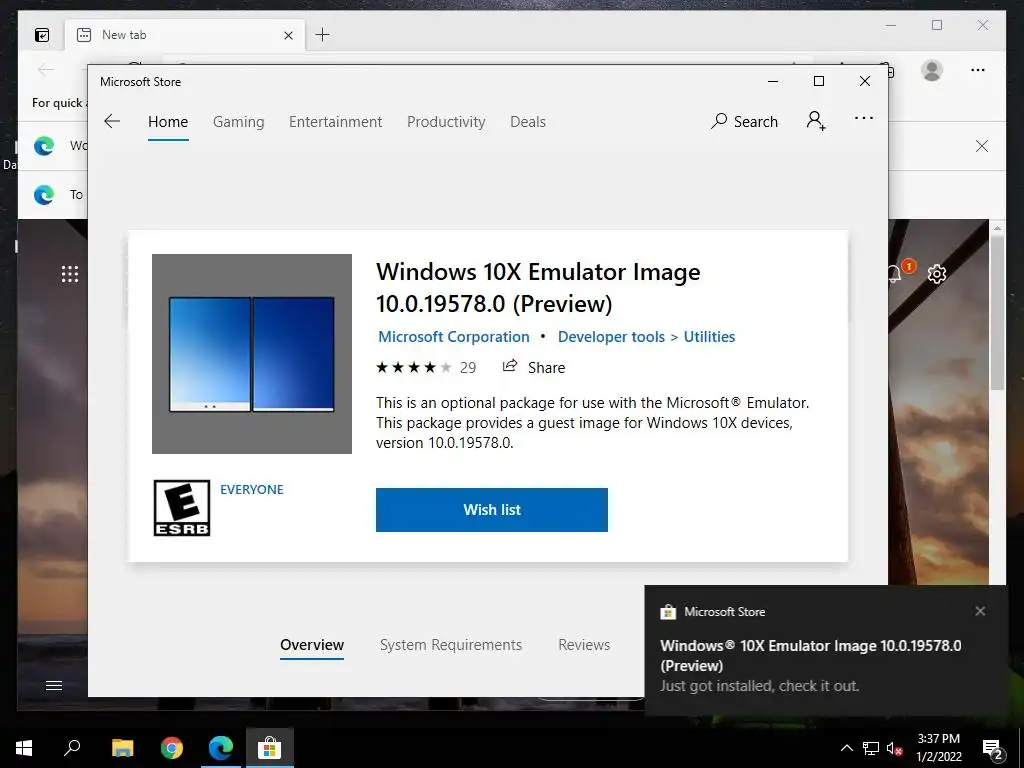Show hidden system tray icons
1024x768 pixels.
point(846,748)
